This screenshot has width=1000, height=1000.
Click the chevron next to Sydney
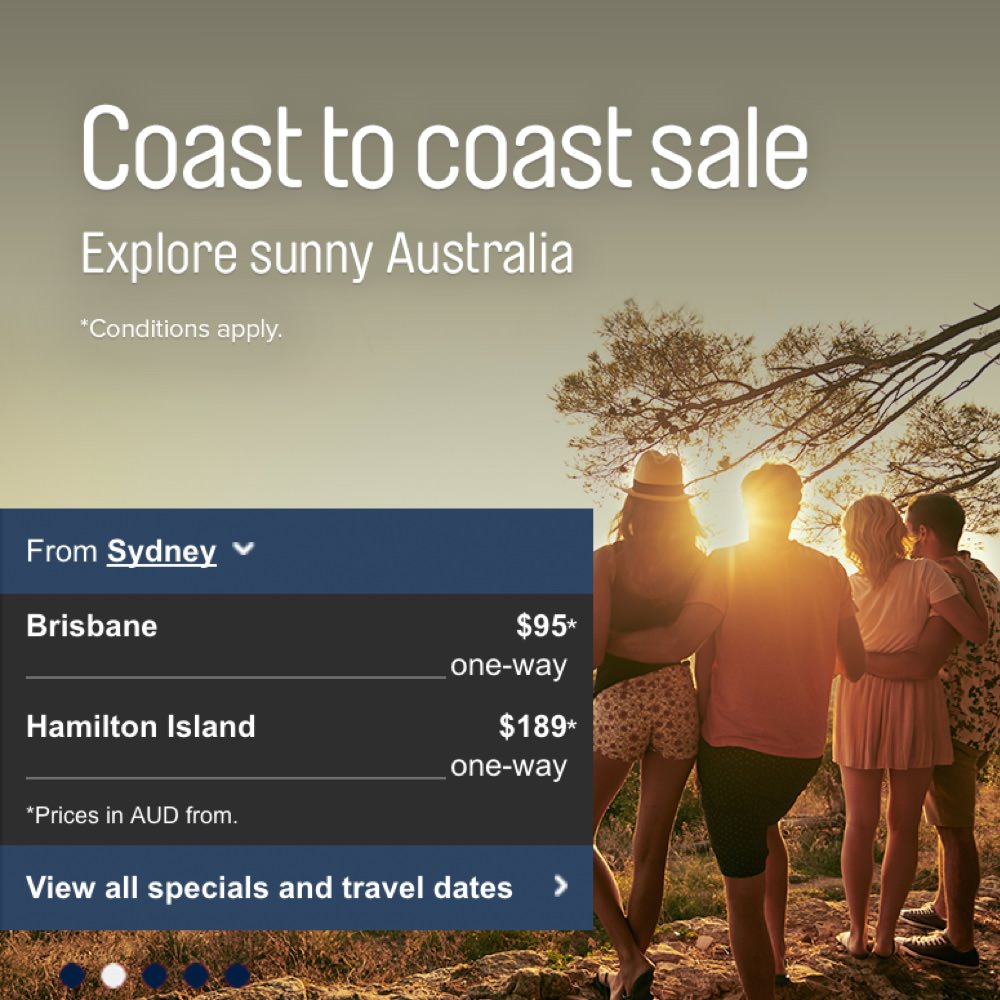[x=244, y=549]
